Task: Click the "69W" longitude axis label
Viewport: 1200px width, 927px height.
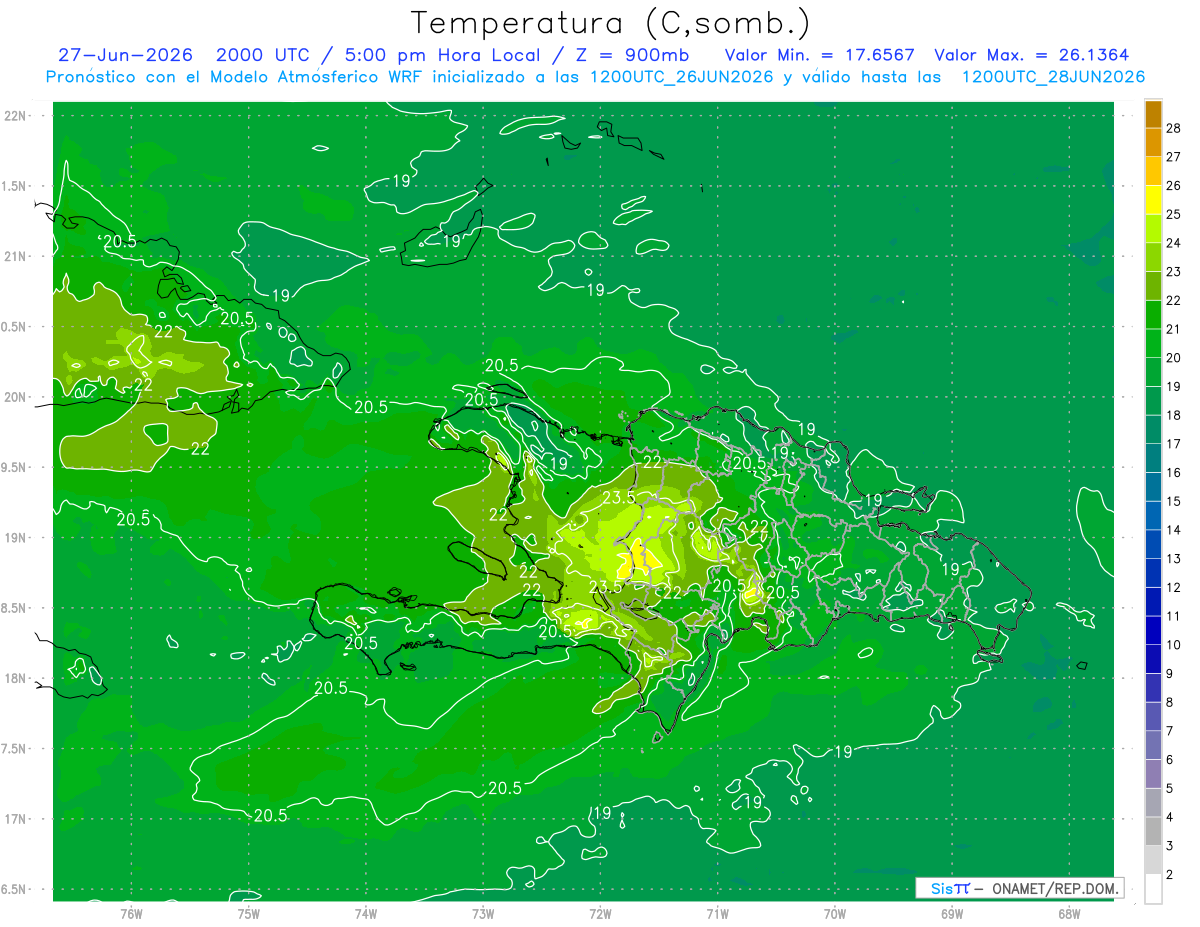Action: pos(952,913)
